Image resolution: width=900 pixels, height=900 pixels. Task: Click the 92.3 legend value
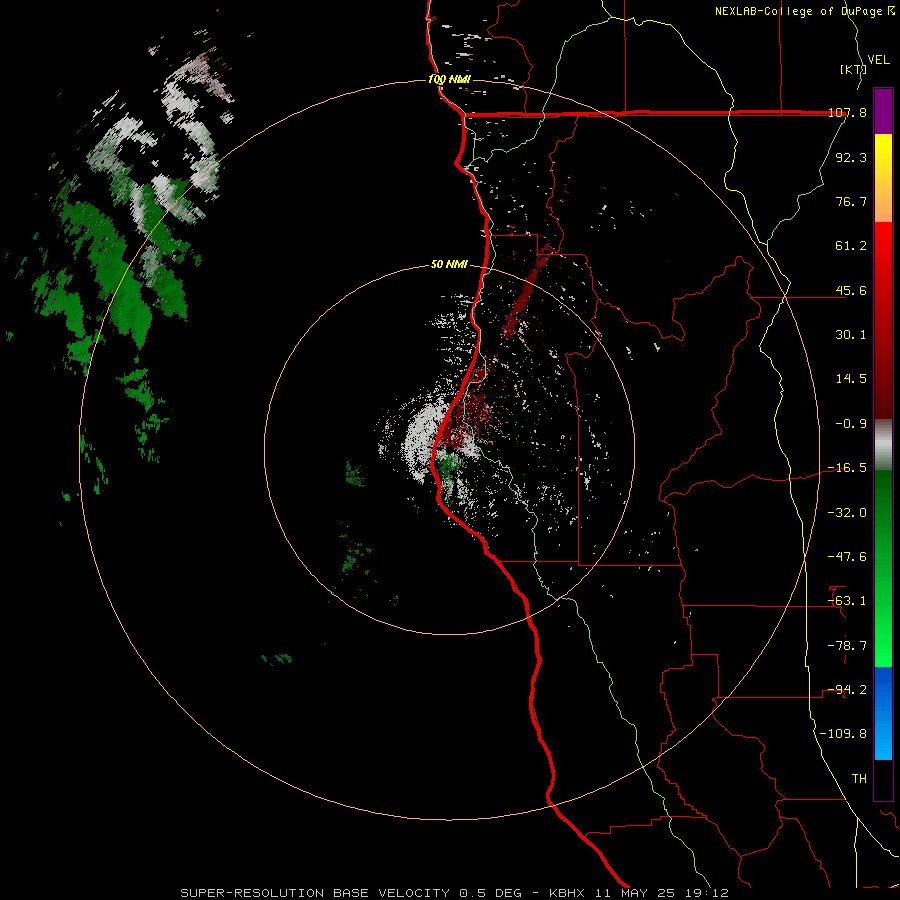[851, 157]
